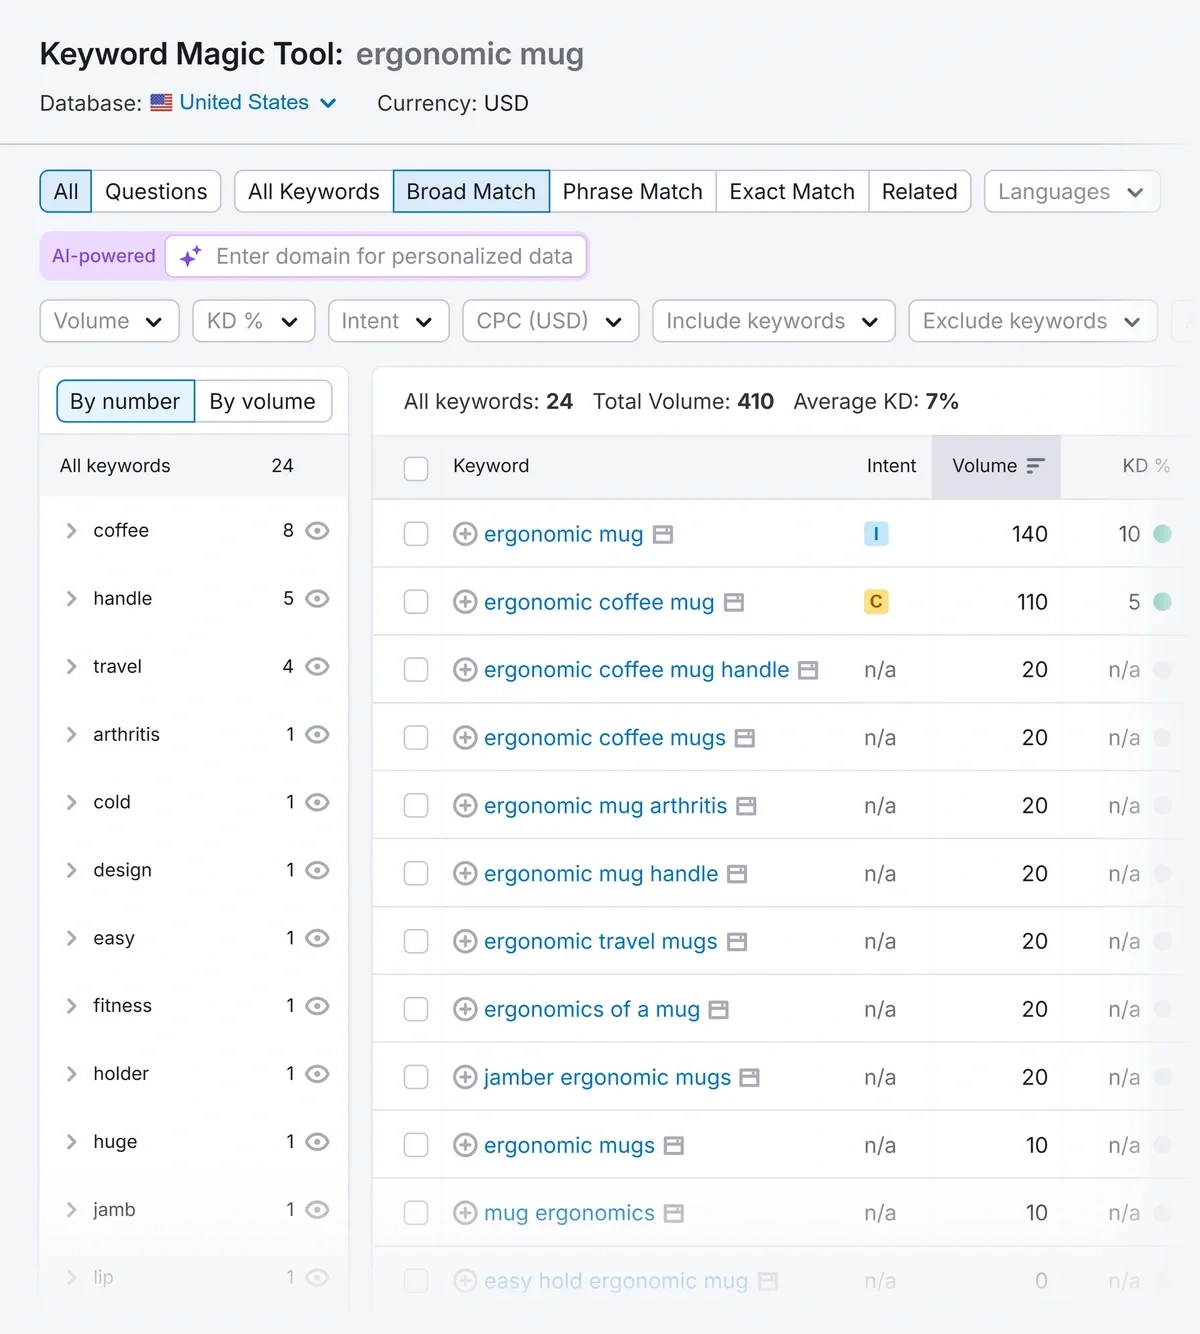Click the Enter domain for personalized data field

(390, 256)
